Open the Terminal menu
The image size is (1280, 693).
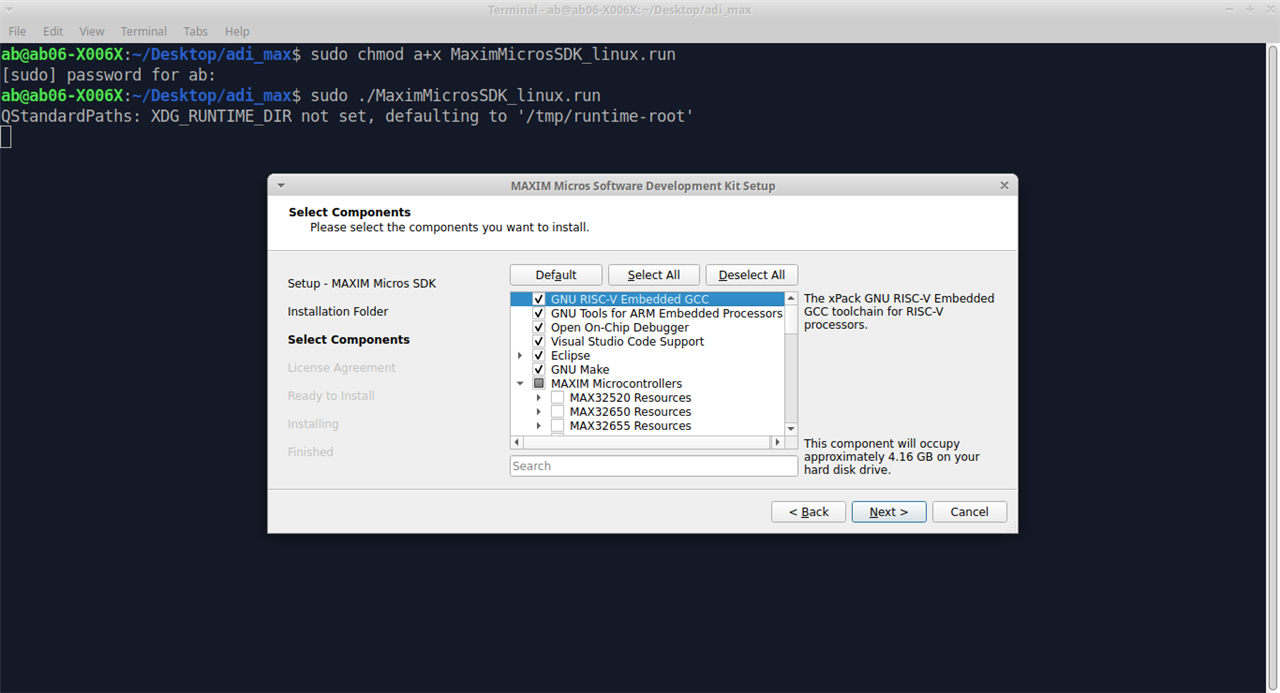point(143,31)
